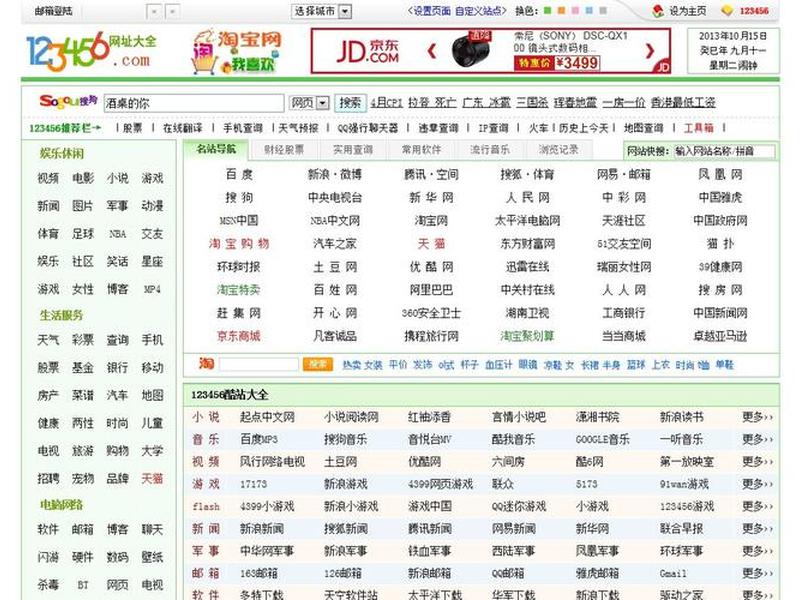Open the green 淘宝特卖 link
This screenshot has width=800, height=600.
pyautogui.click(x=239, y=290)
